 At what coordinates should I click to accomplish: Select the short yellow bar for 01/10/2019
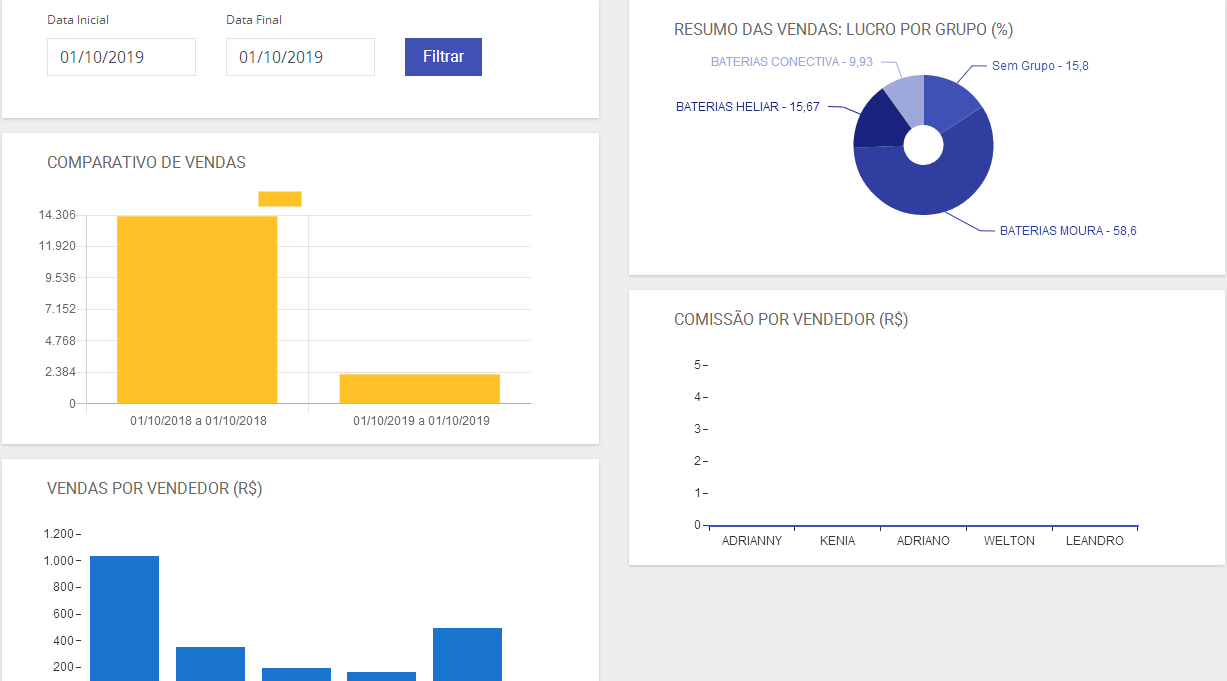click(x=419, y=388)
